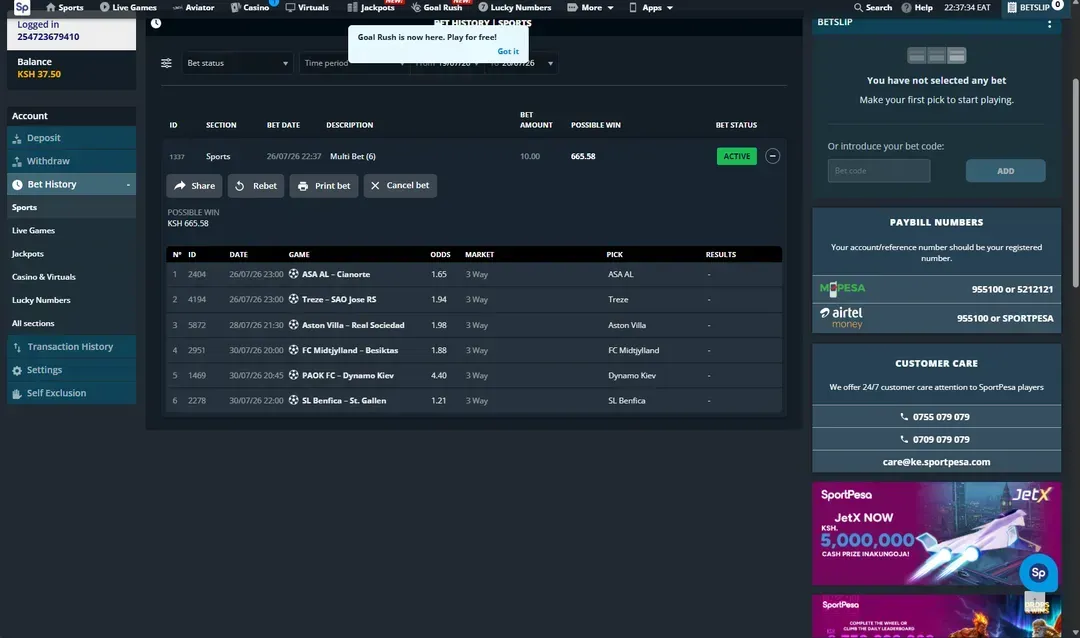Click the ADD bet code button

[x=1005, y=171]
